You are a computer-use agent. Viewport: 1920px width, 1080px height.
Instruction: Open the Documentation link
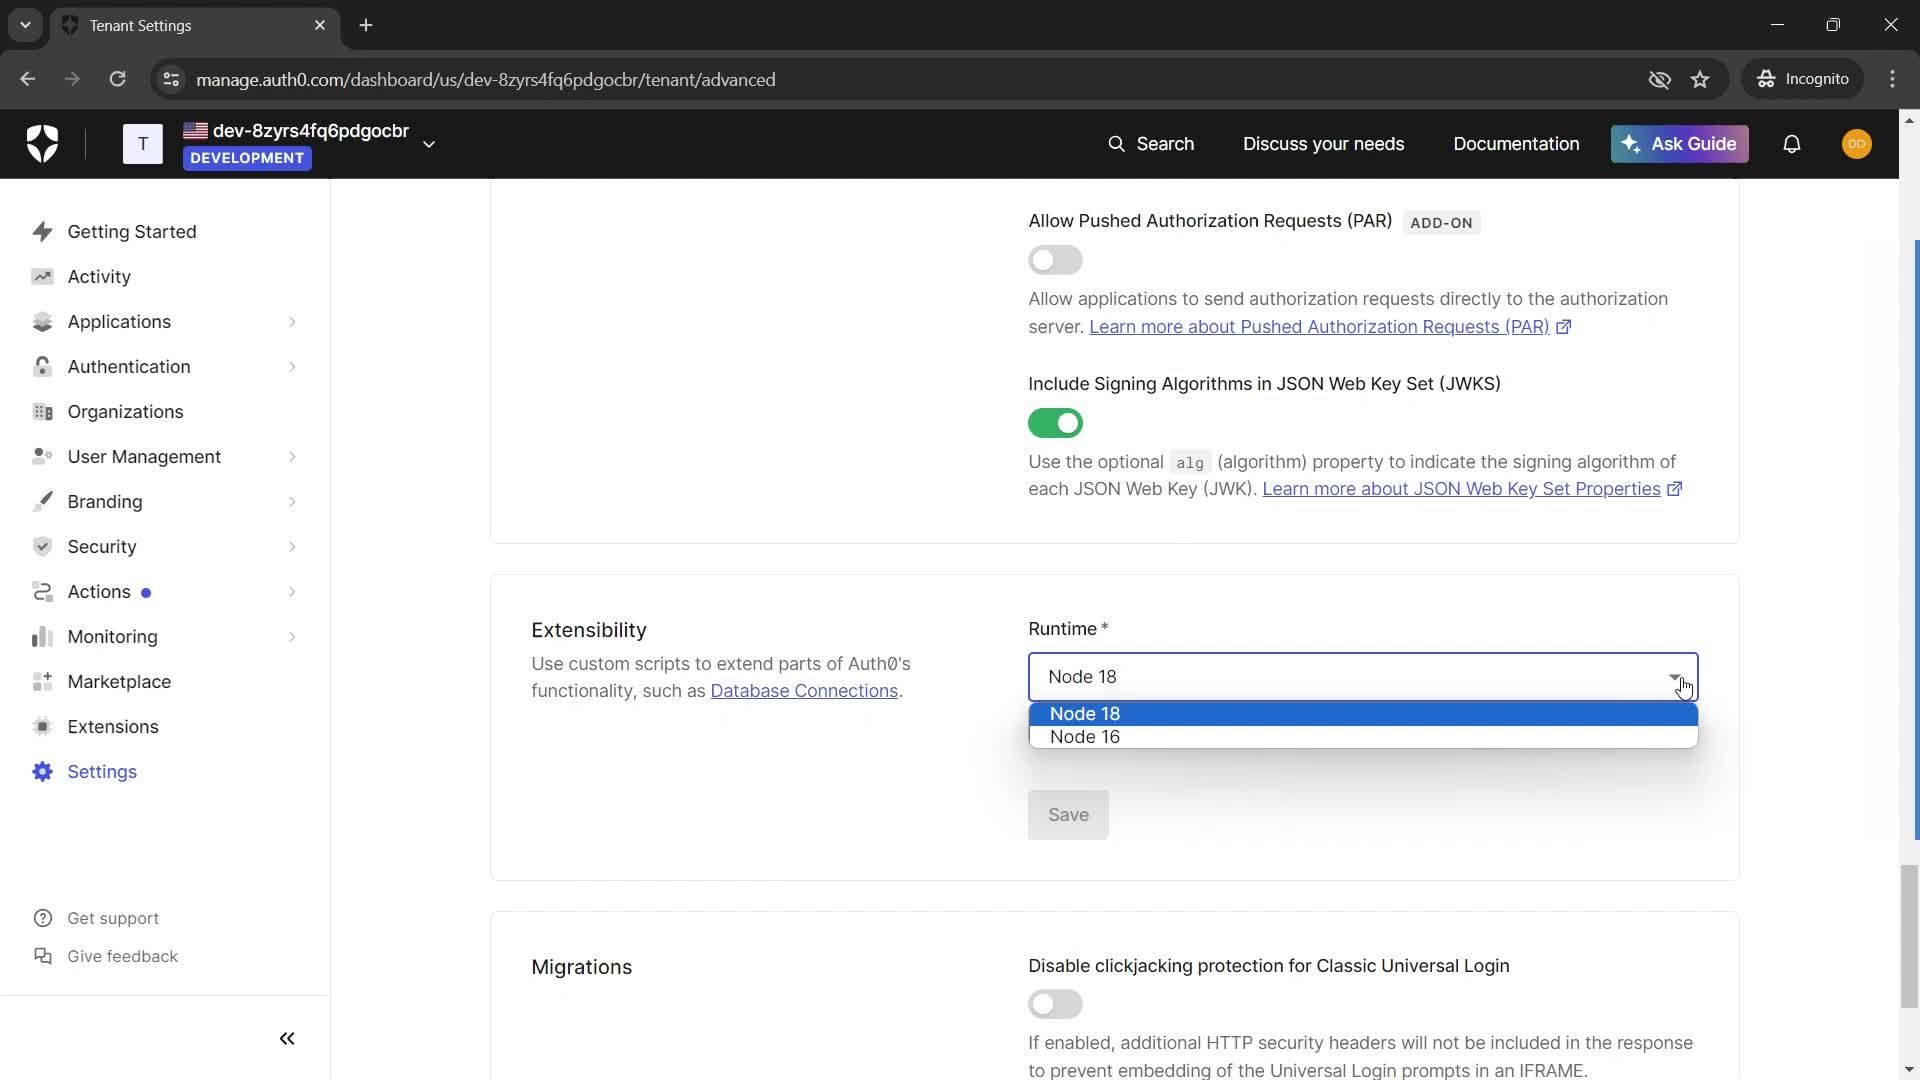click(1516, 144)
